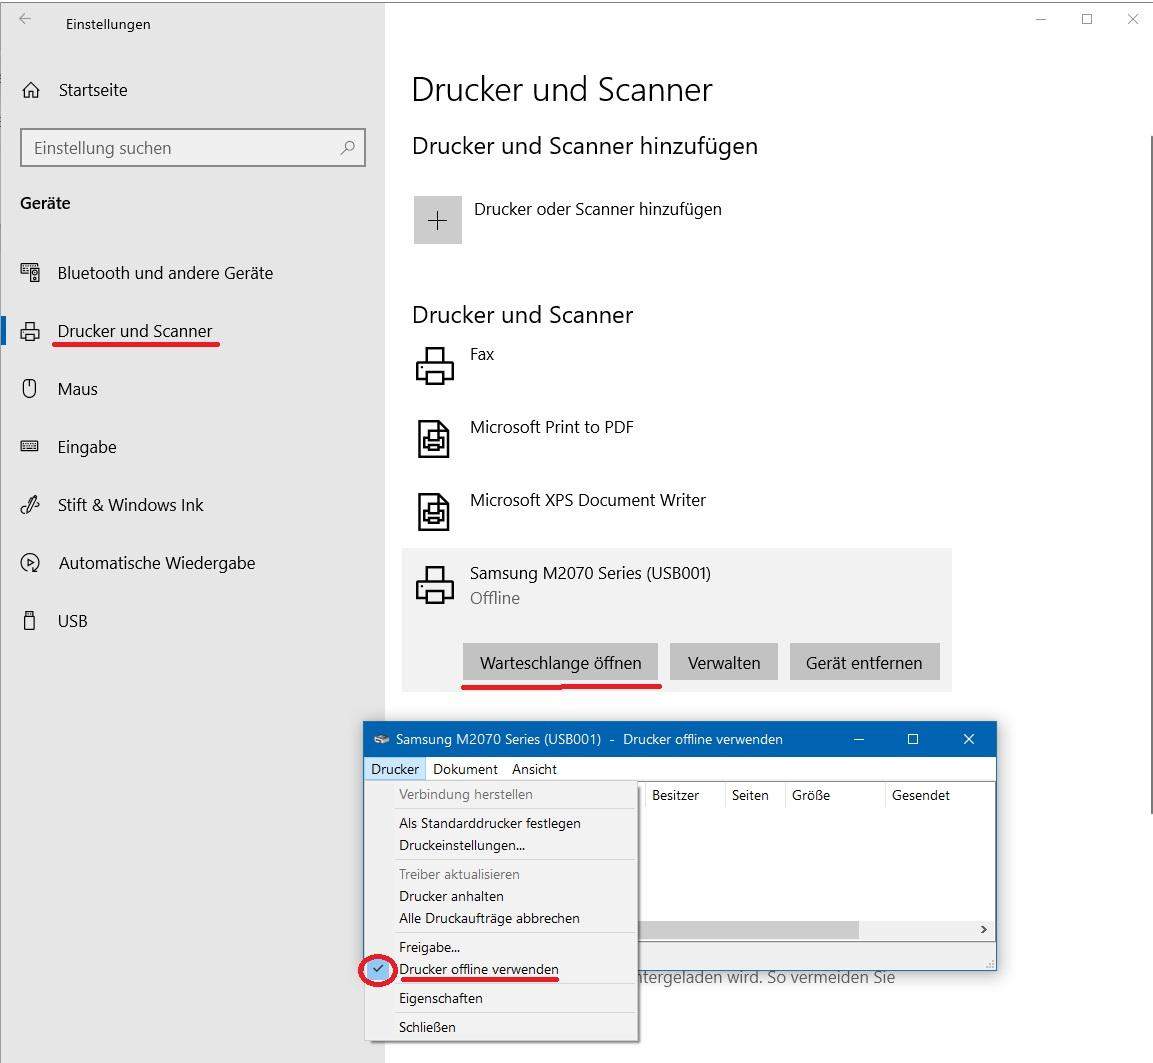Disable Drucker offline verwenden checkmark

[479, 969]
